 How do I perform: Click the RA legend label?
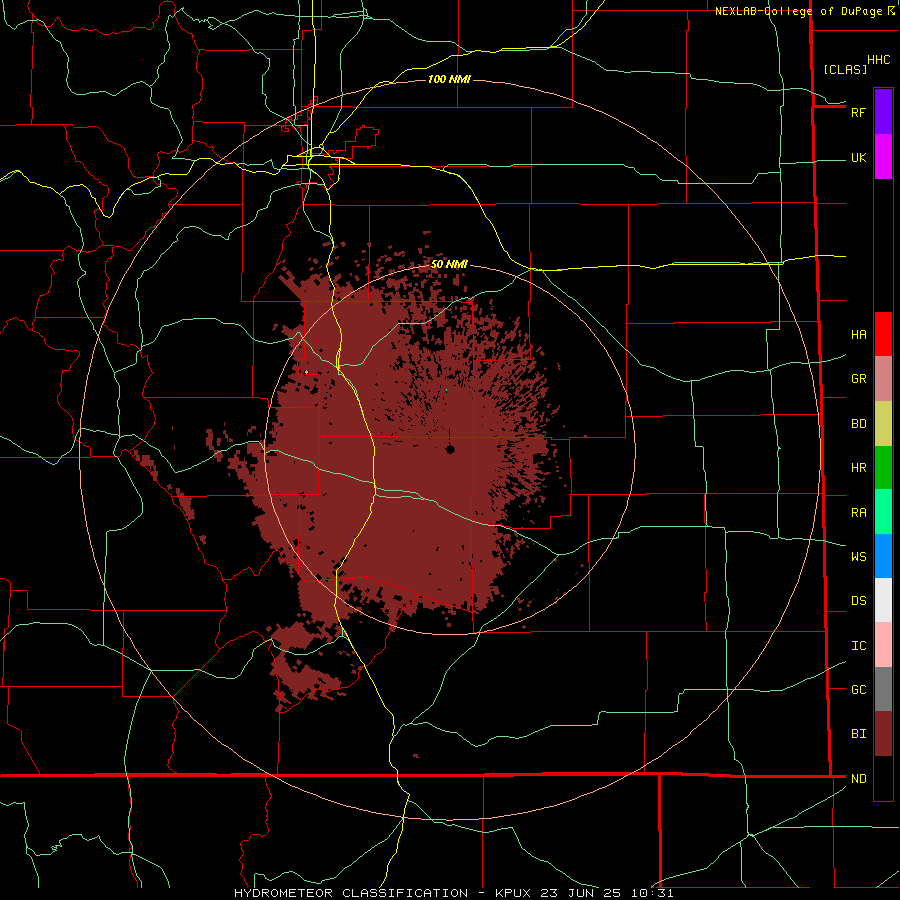pyautogui.click(x=858, y=512)
